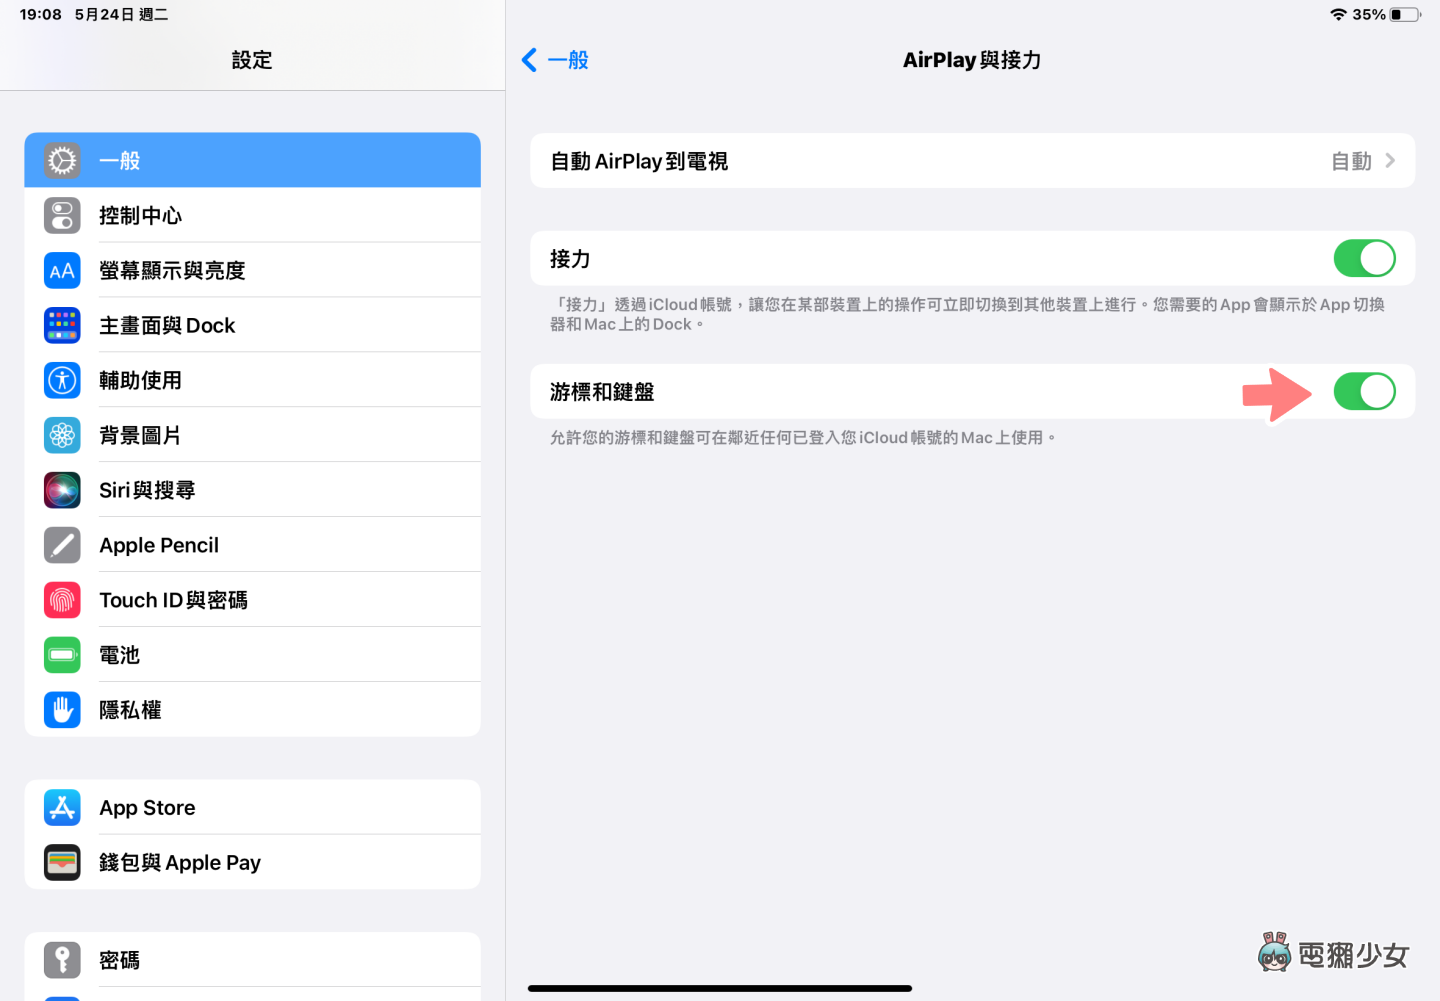The image size is (1440, 1001).
Task: Go back using the blue back chevron
Action: click(x=529, y=60)
